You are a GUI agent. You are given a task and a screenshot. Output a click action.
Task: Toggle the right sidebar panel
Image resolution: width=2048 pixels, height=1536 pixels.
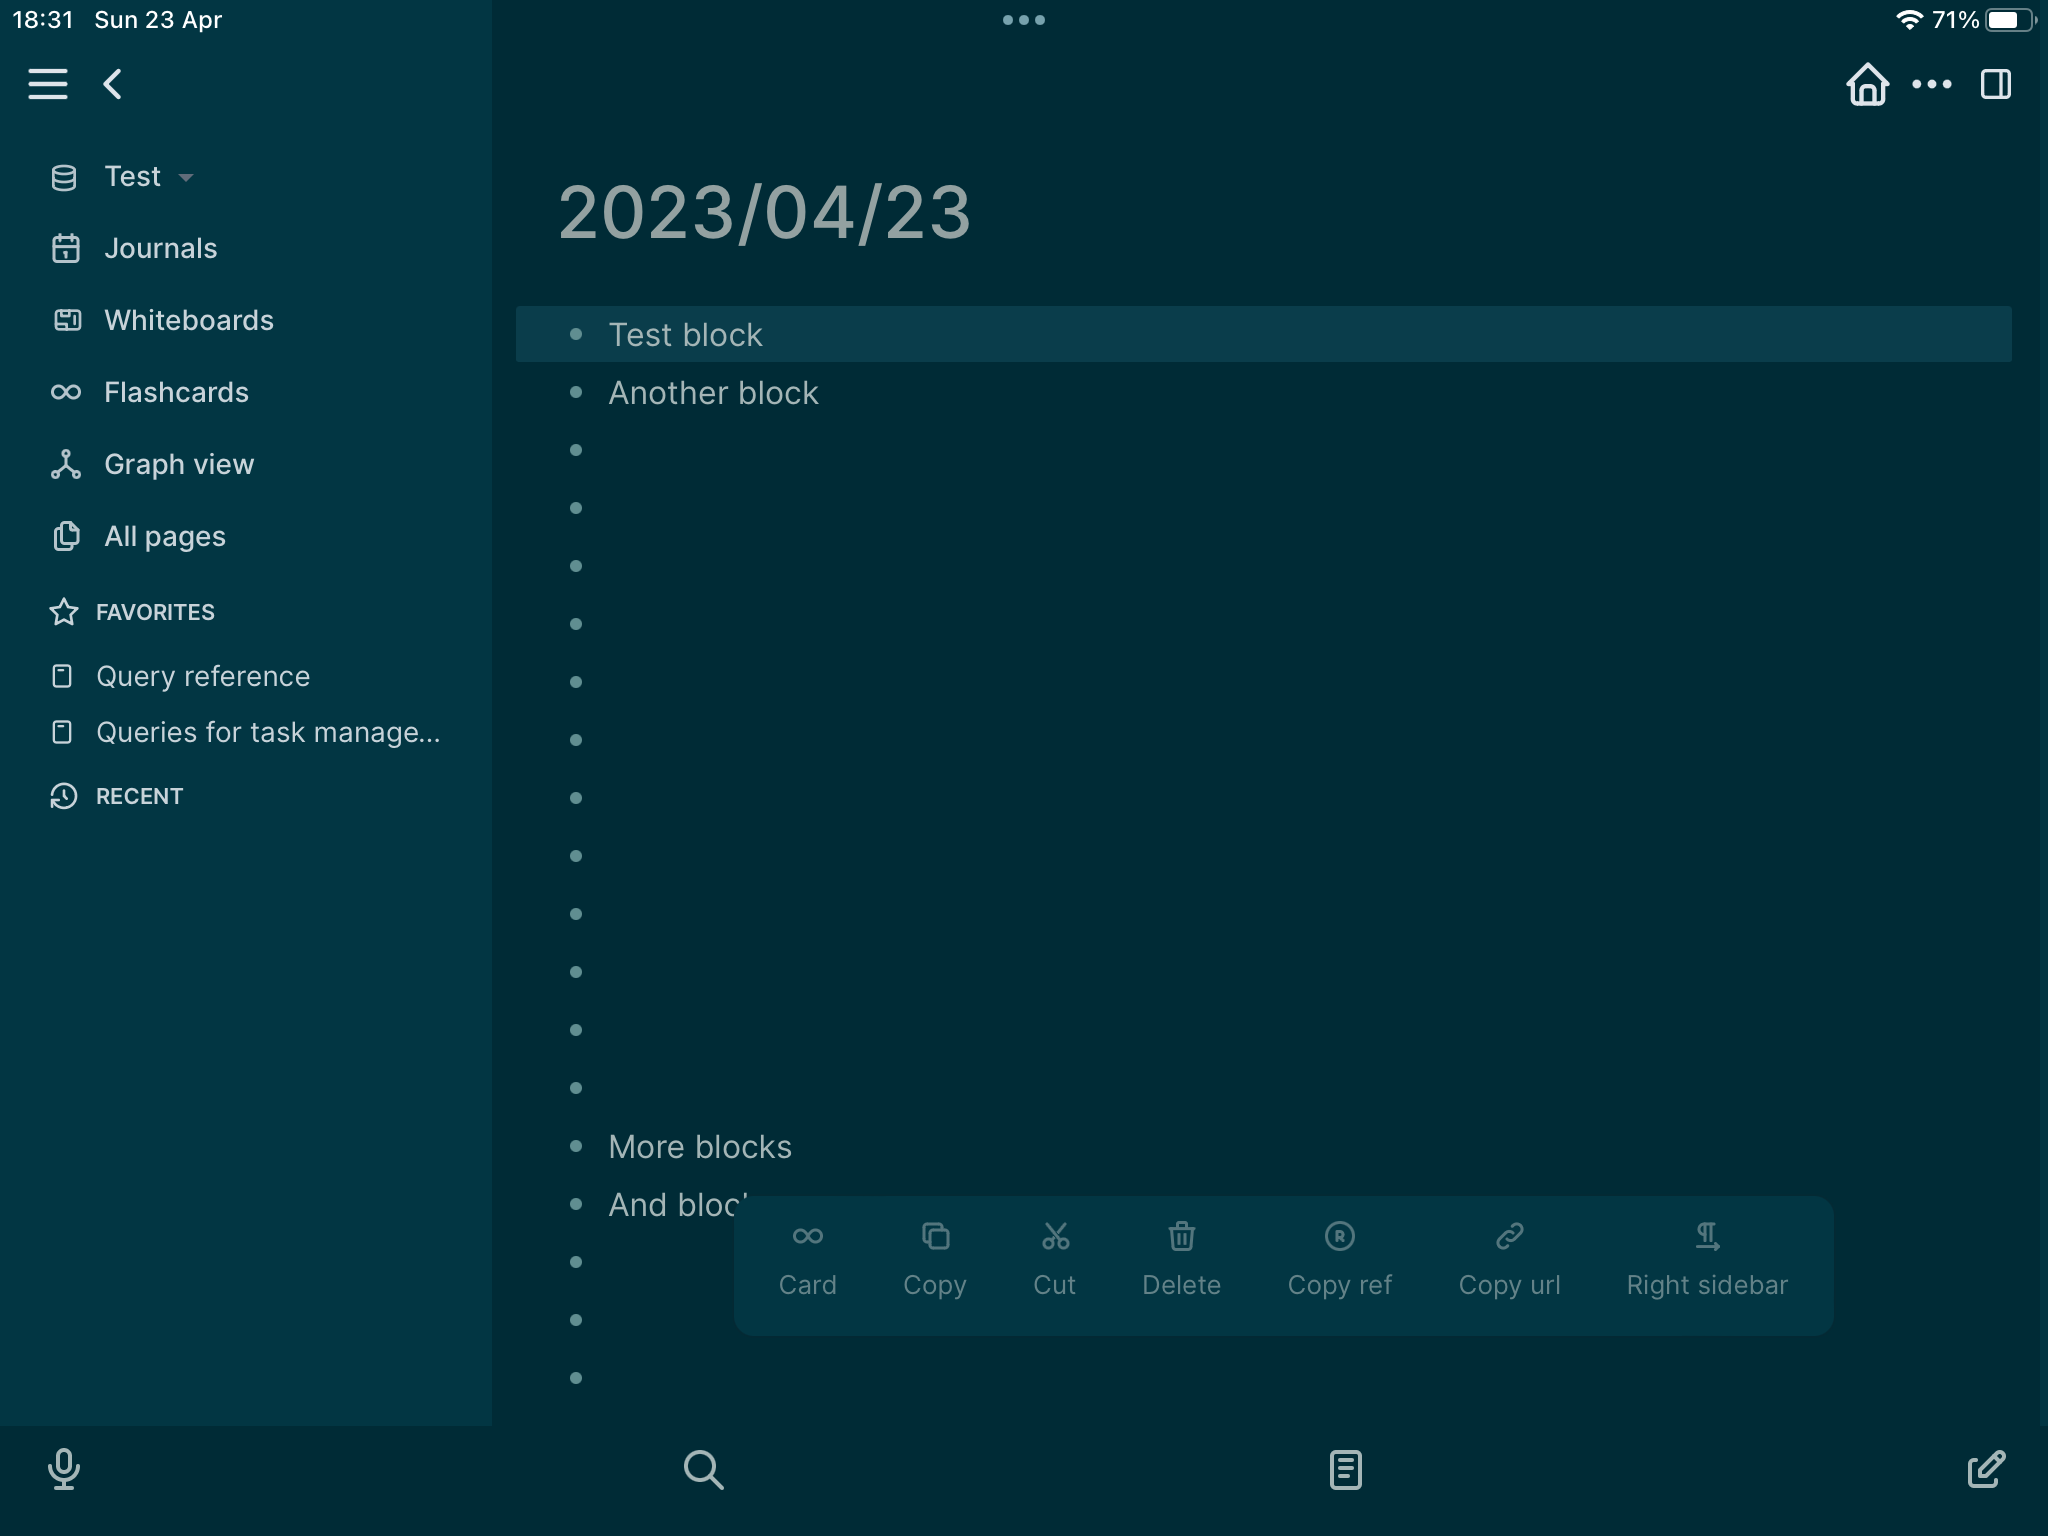tap(1995, 84)
